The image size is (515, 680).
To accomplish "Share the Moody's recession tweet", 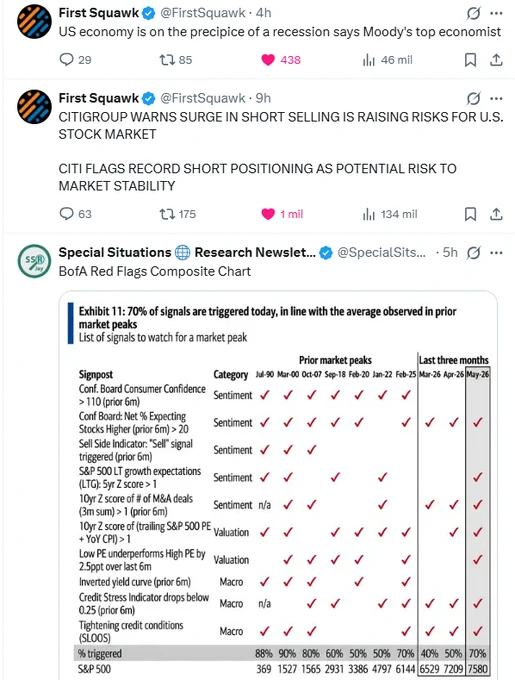I will (496, 60).
